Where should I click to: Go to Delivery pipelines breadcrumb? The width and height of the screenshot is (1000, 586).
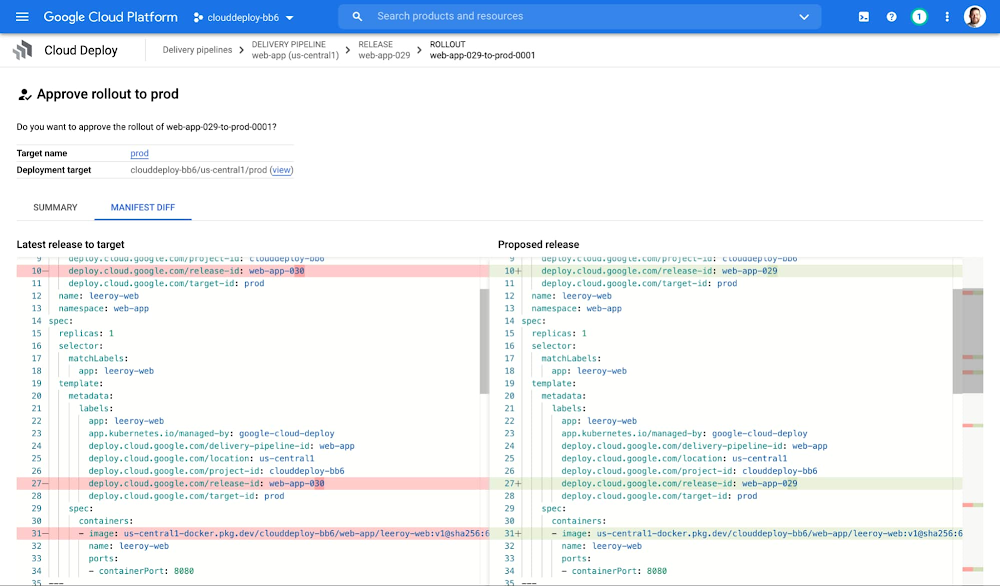tap(197, 50)
